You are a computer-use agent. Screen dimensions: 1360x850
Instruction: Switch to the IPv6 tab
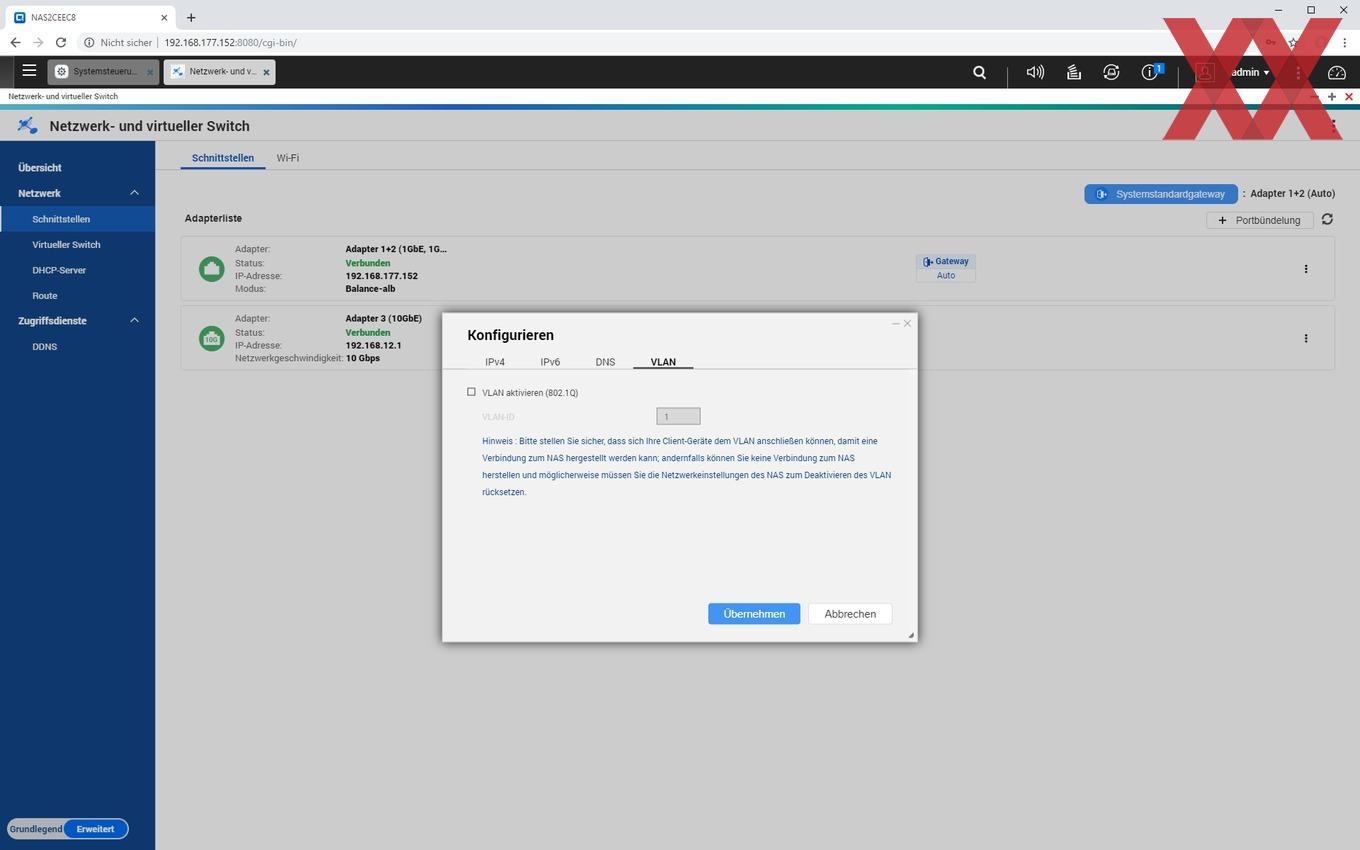coord(550,362)
